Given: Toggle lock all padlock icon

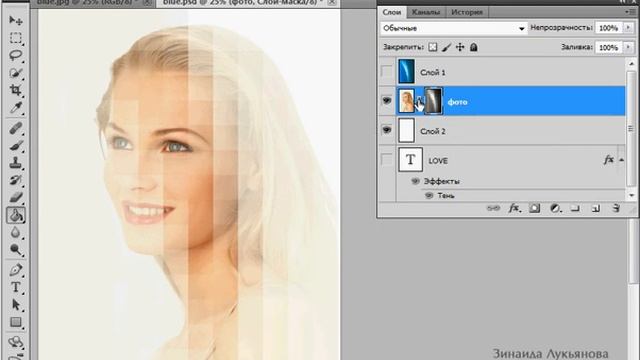Looking at the screenshot, I should pyautogui.click(x=473, y=47).
